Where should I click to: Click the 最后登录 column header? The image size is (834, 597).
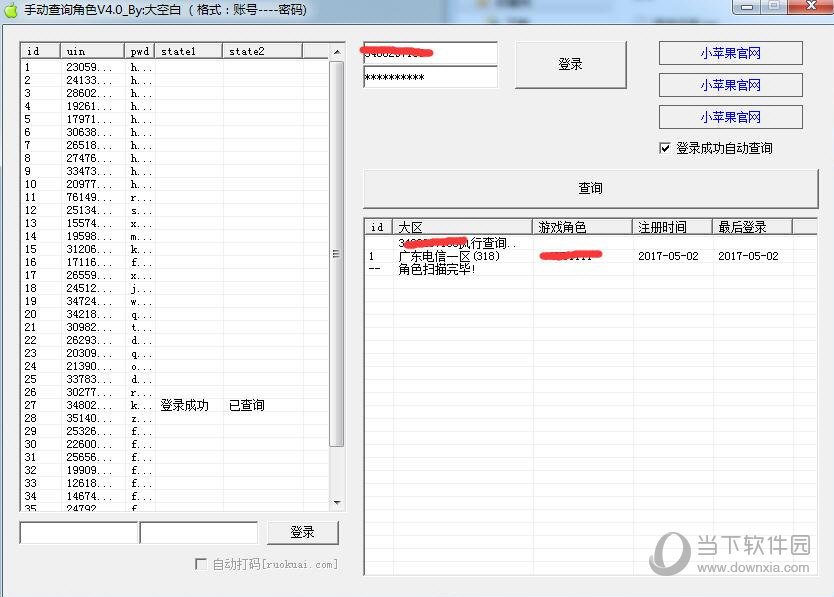point(752,227)
